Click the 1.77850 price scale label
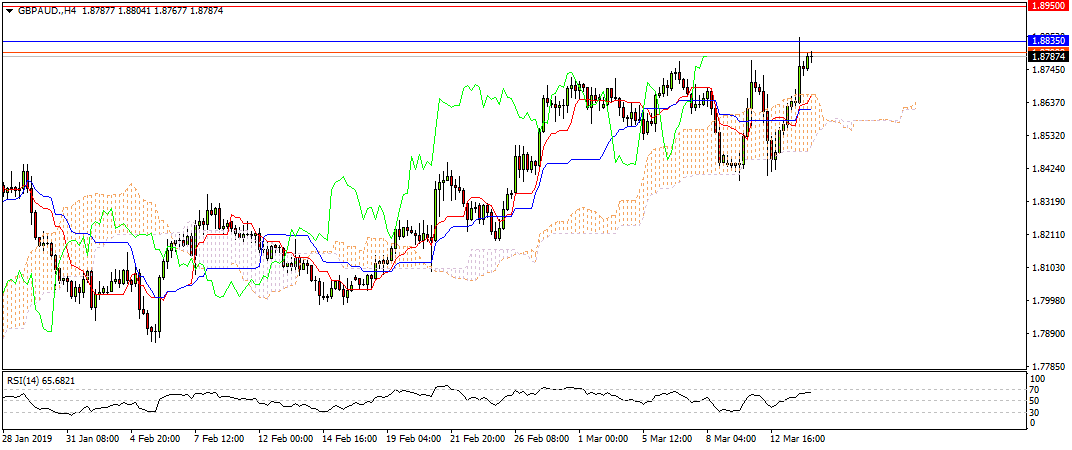Viewport: 1072px width, 450px height. tap(1047, 366)
